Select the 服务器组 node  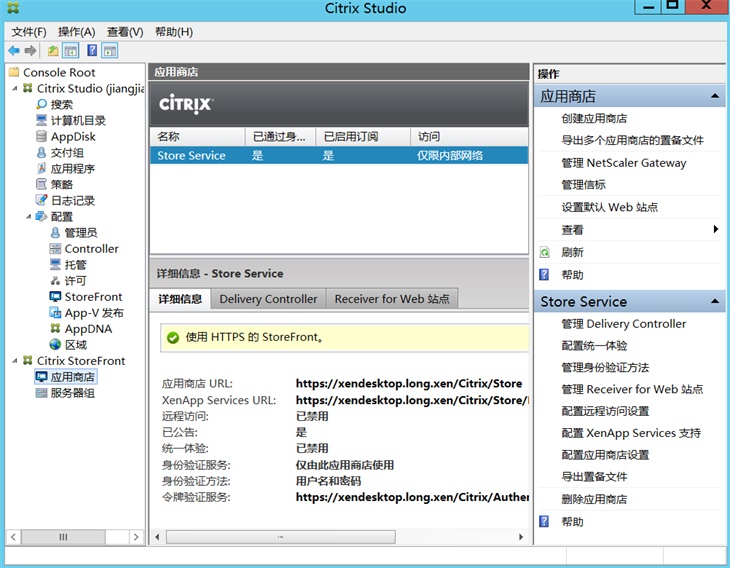pos(73,393)
